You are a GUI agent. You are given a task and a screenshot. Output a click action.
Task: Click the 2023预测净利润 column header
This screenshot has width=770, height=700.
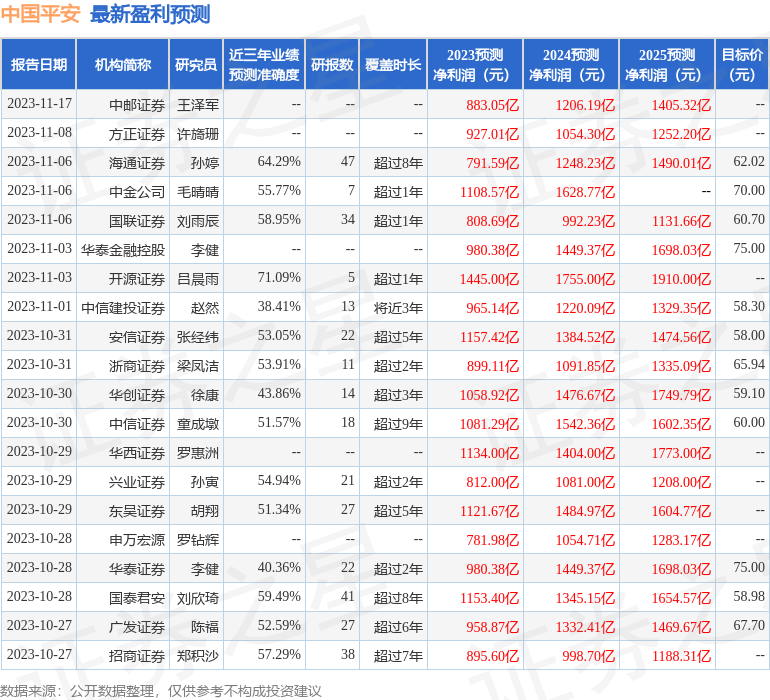click(x=475, y=64)
